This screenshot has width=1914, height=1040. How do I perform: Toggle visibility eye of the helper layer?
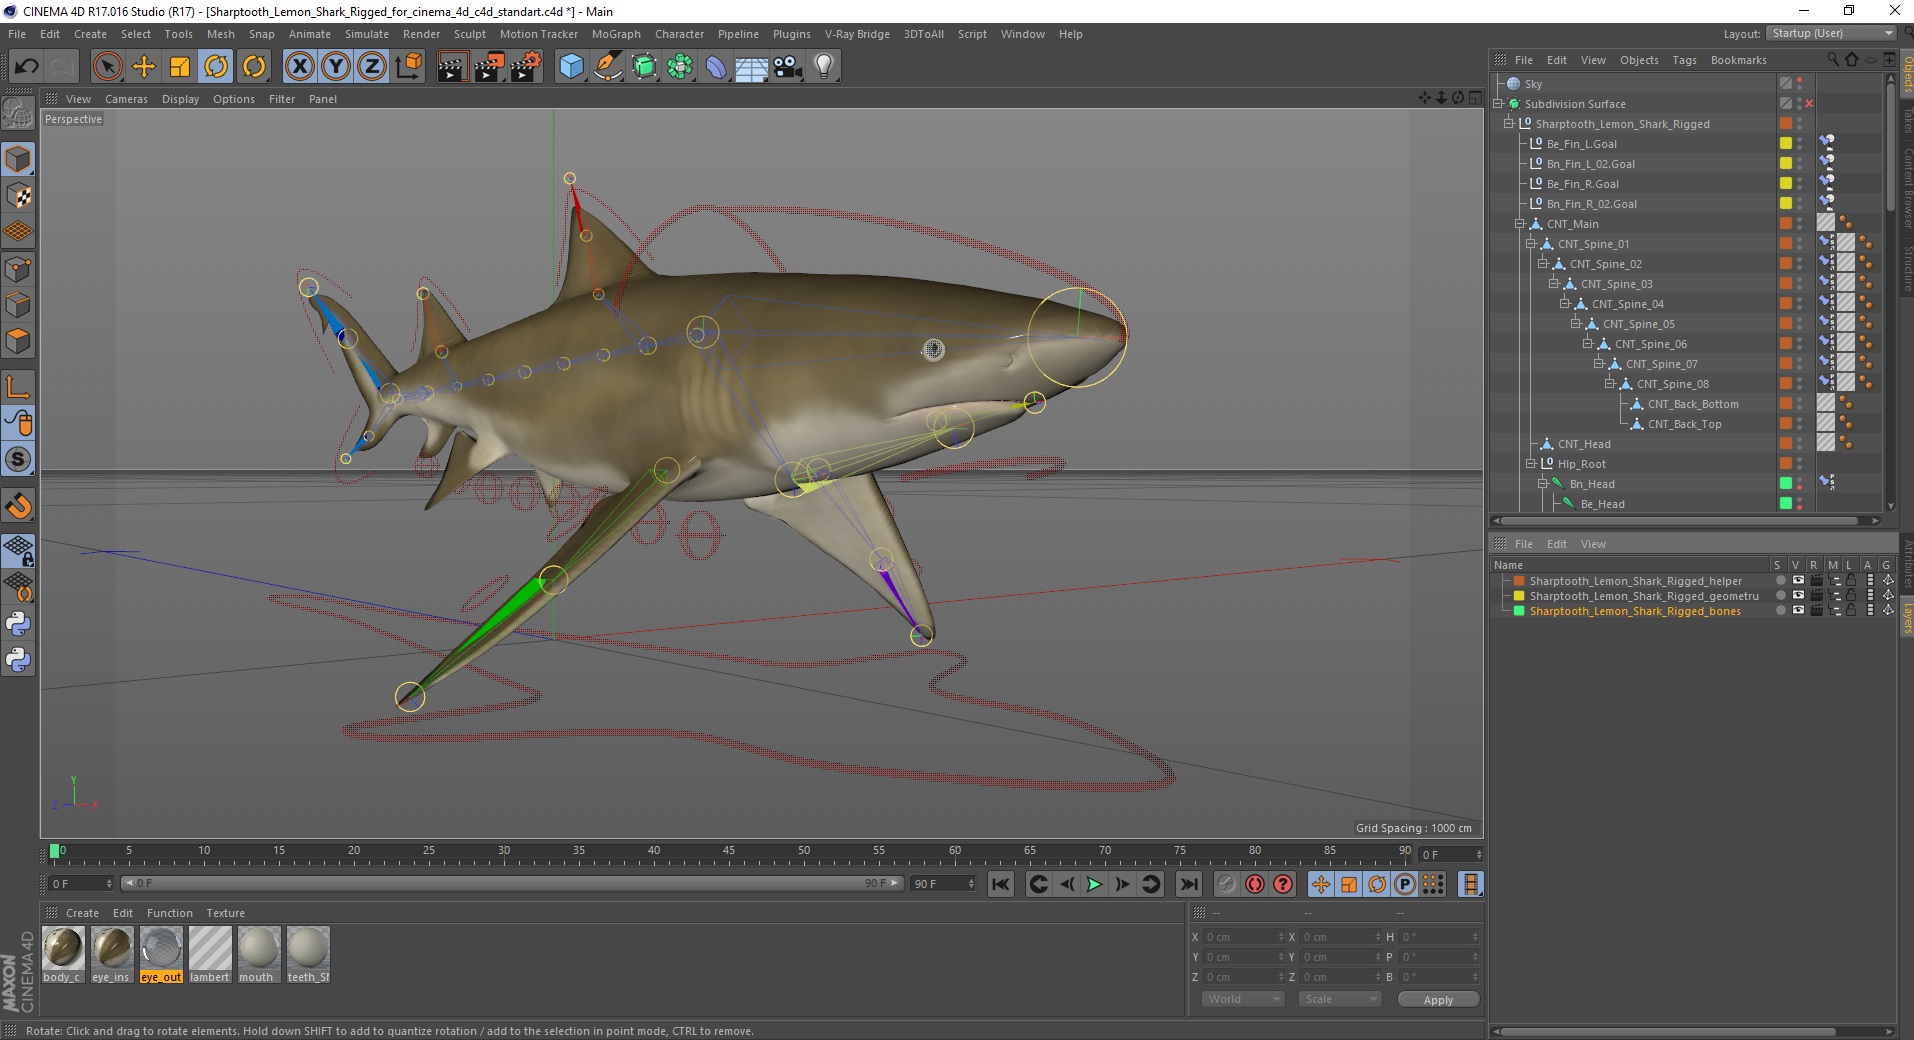click(x=1798, y=581)
